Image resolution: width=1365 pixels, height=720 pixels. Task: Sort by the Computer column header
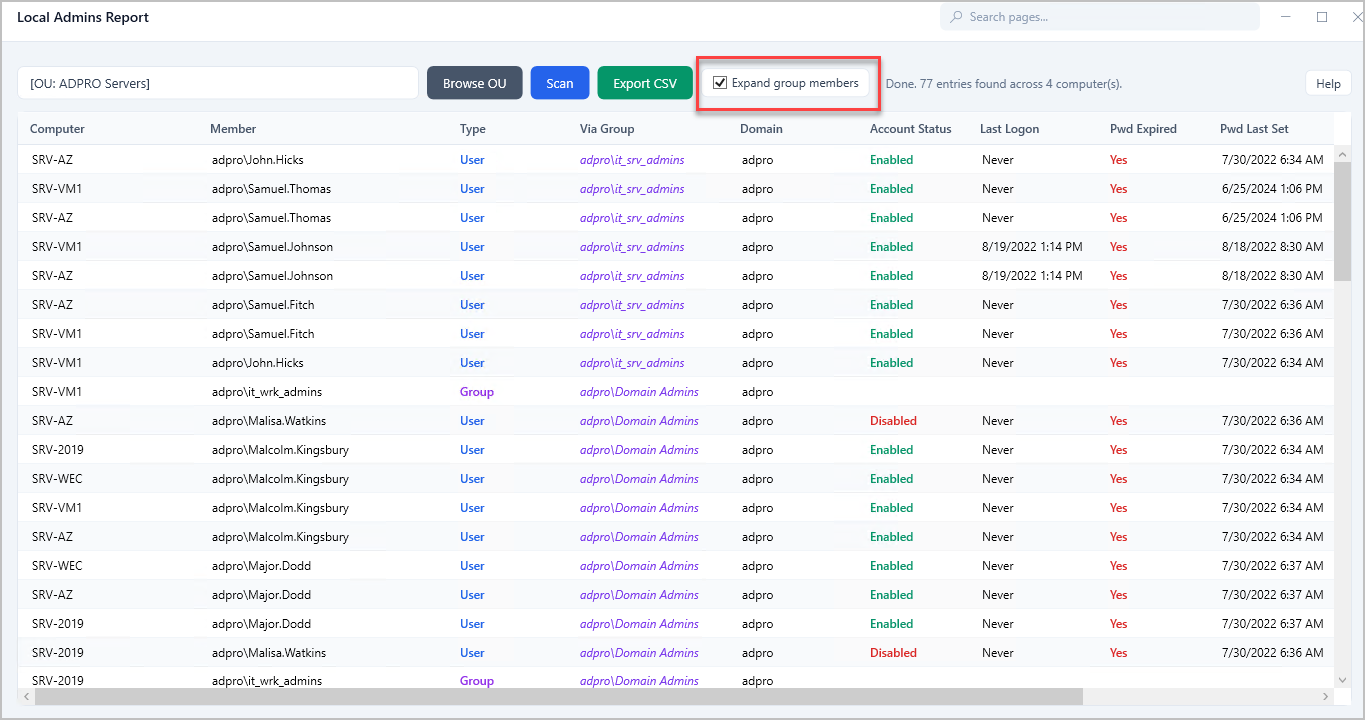57,129
